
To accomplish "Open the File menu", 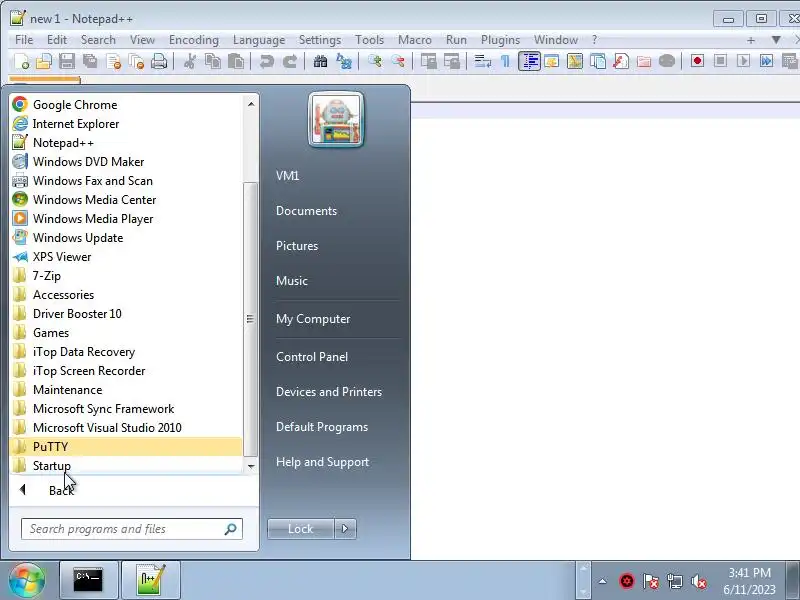I will (x=24, y=40).
